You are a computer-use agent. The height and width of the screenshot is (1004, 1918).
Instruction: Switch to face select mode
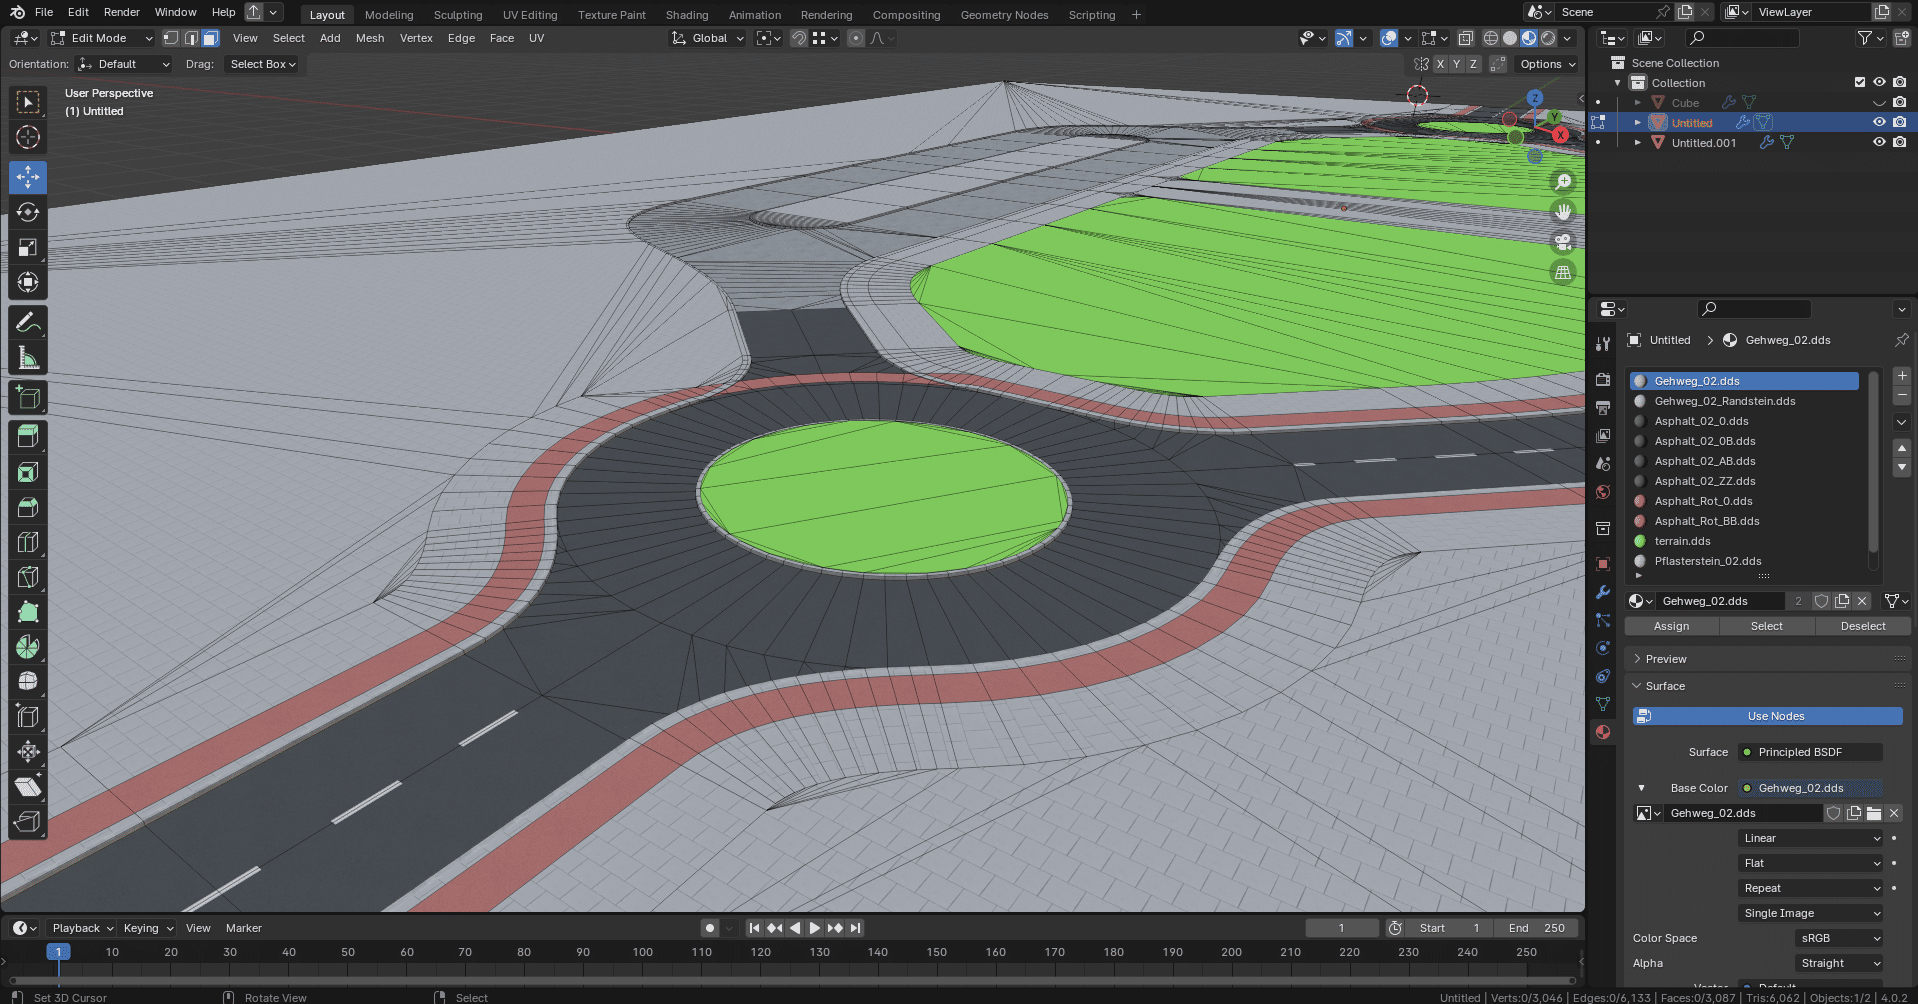point(211,38)
